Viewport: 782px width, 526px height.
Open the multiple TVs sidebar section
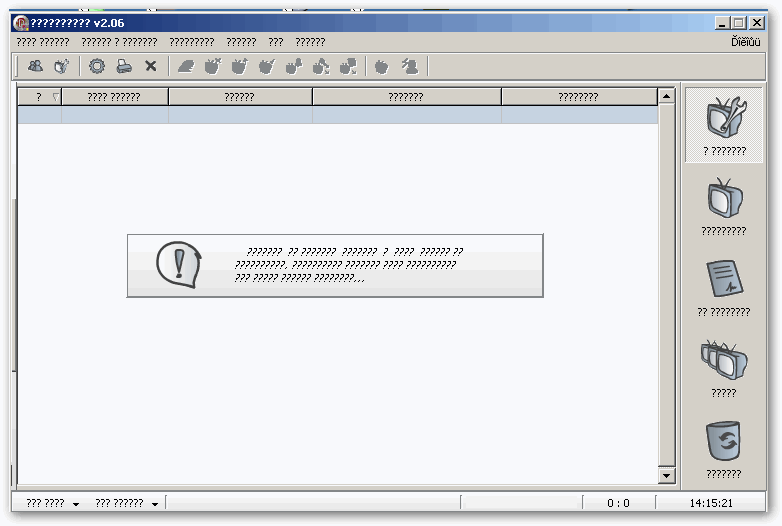(723, 366)
